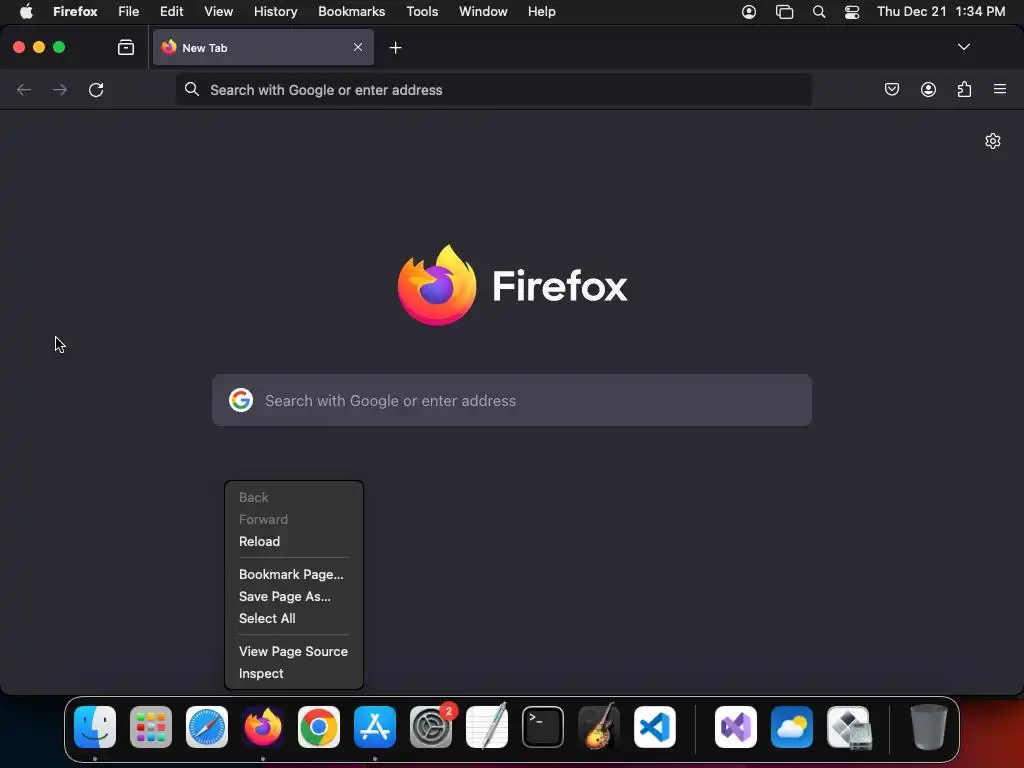
Task: Click greyed-out Back in context menu
Action: [x=253, y=498]
